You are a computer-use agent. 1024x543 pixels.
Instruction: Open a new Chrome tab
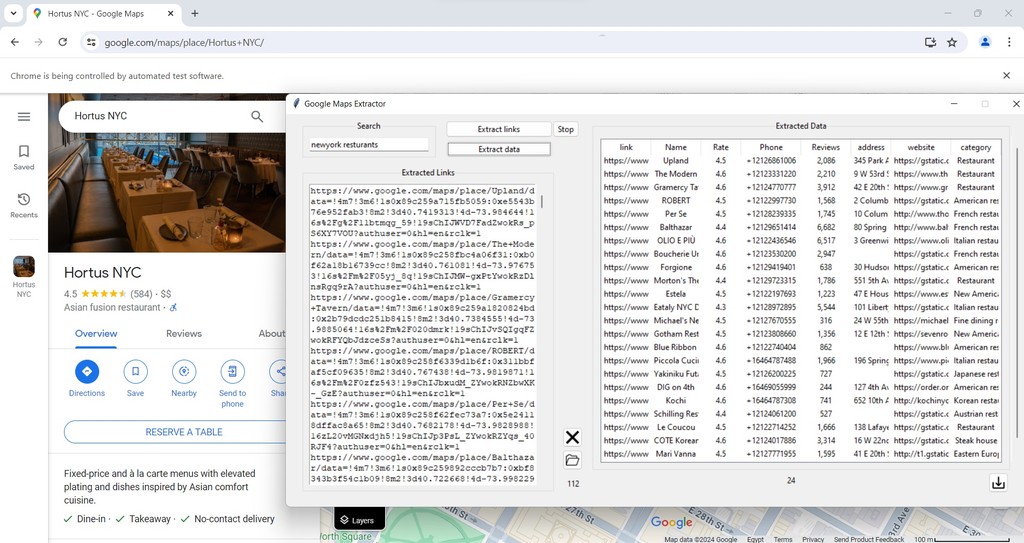coord(195,13)
